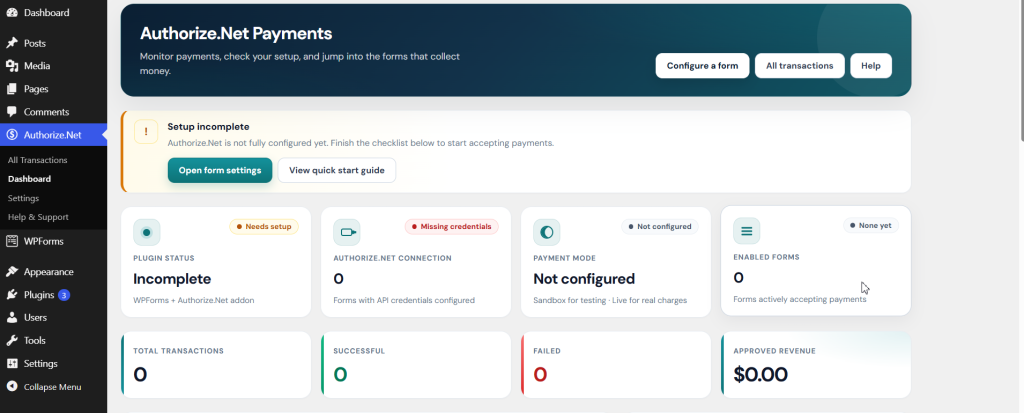
Task: Select the Dashboard submenu under Authorize.Net
Action: click(x=29, y=179)
